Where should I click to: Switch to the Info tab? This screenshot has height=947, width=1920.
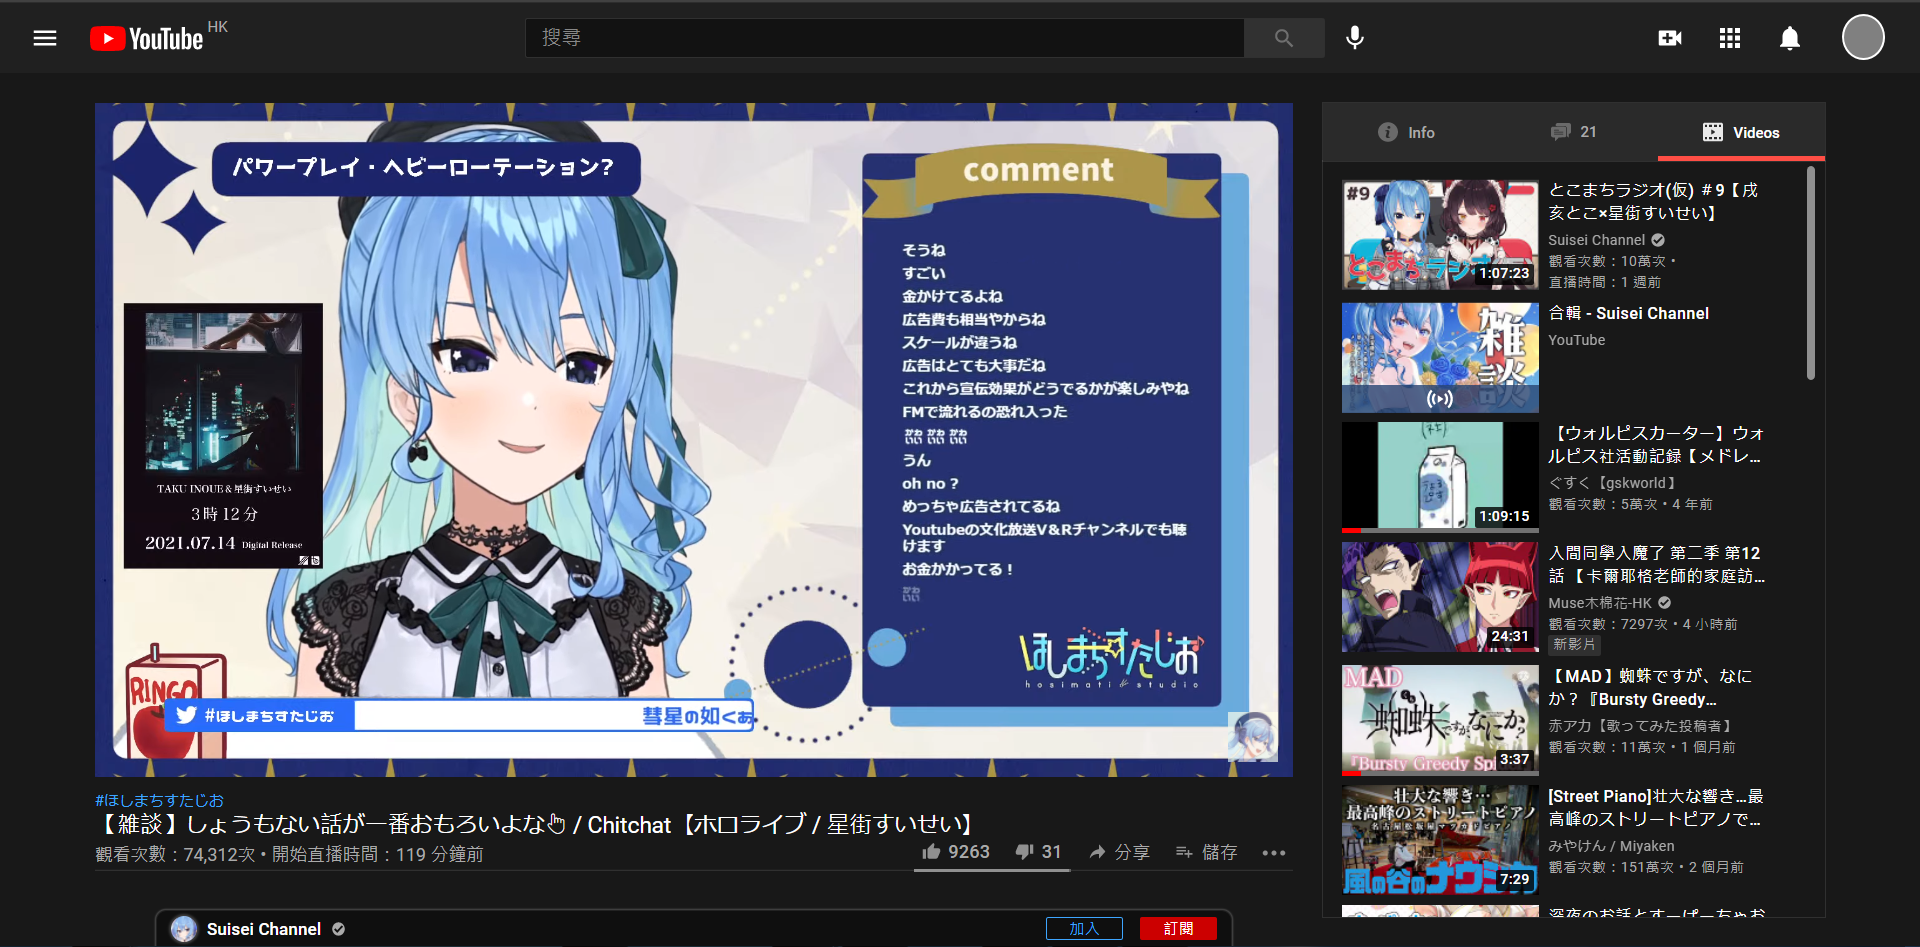(x=1406, y=132)
